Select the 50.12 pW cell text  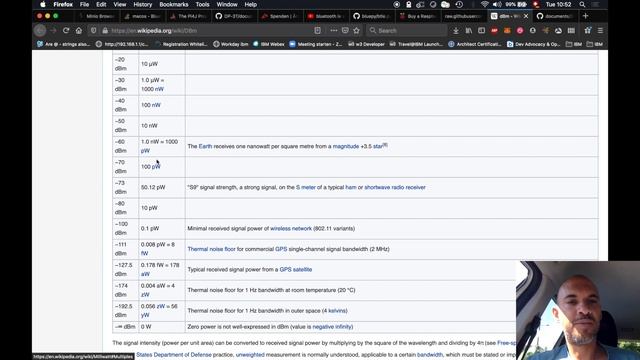[153, 187]
